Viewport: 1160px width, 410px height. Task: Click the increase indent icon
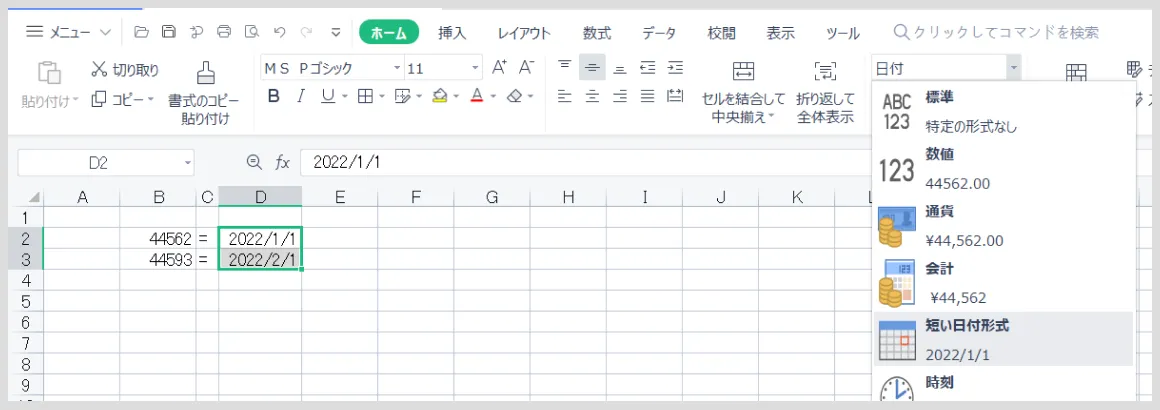pos(675,67)
